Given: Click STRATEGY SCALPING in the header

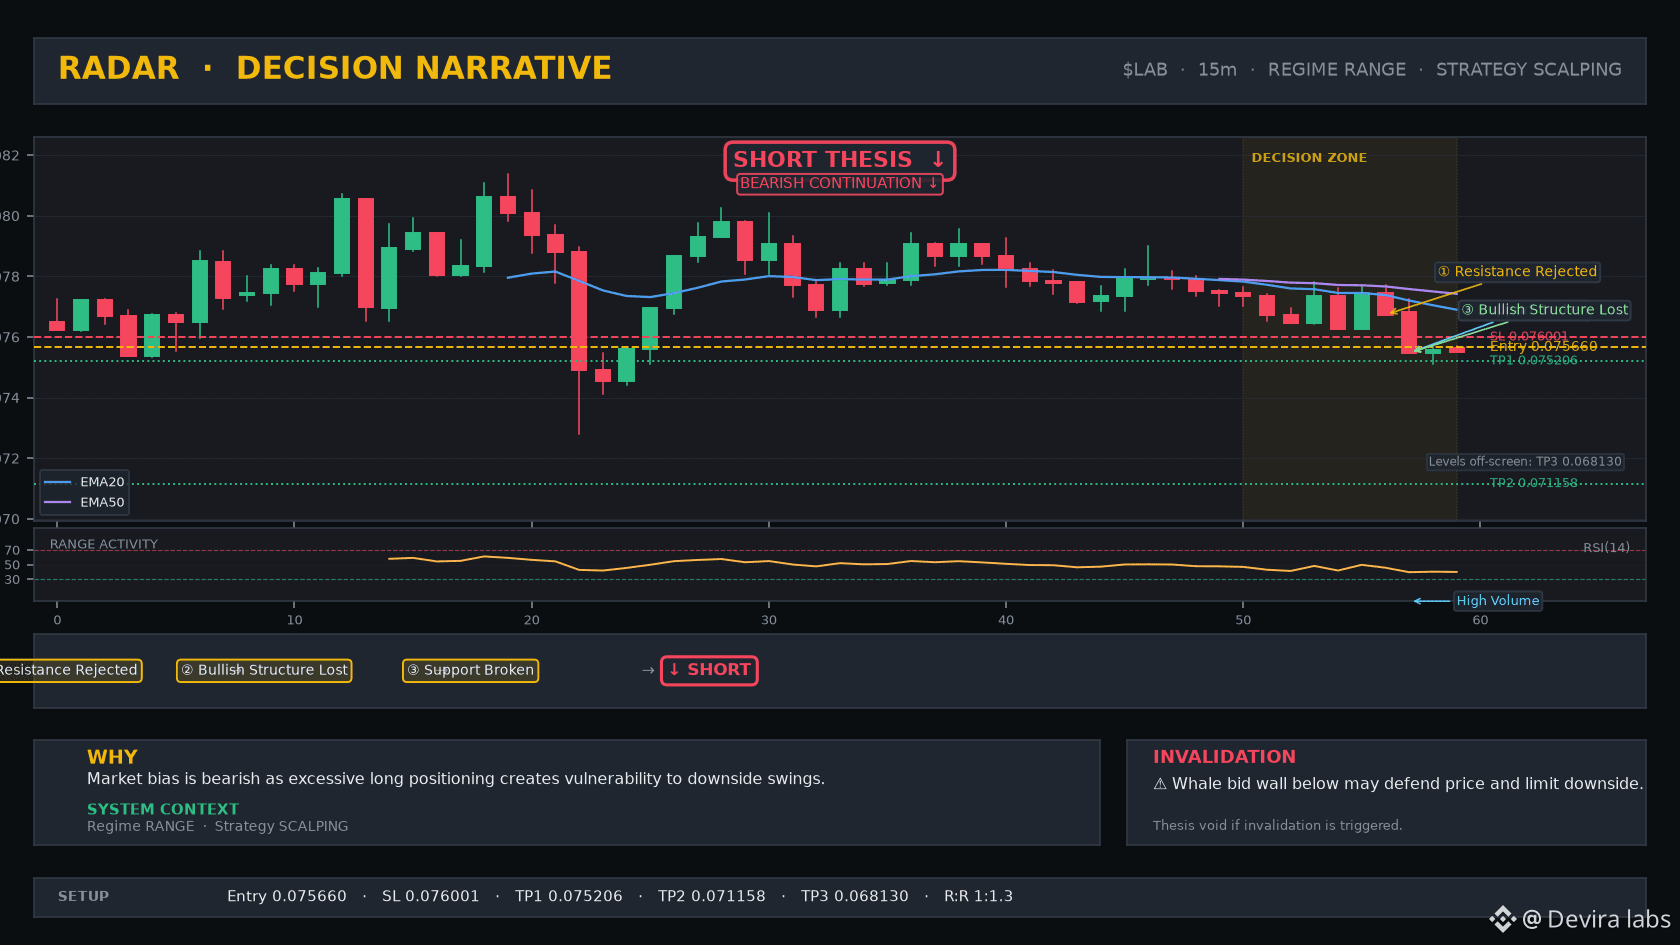Looking at the screenshot, I should [1529, 70].
